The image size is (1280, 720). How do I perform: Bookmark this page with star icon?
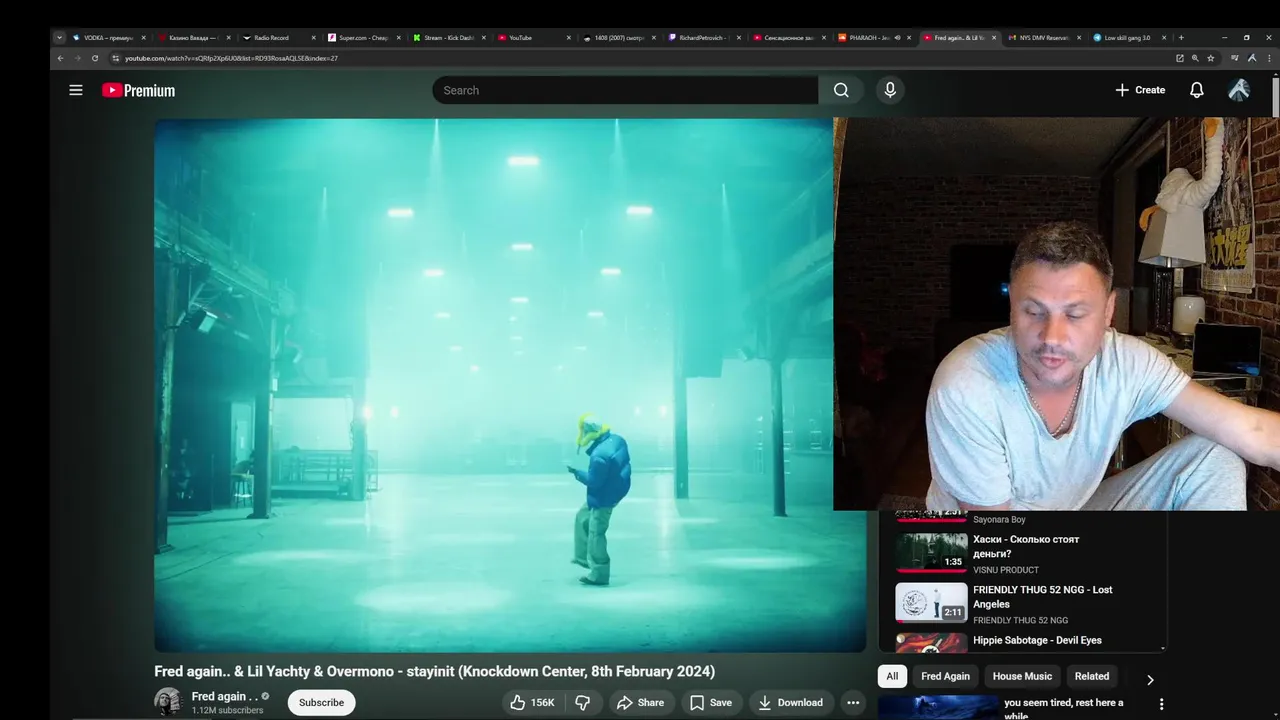pyautogui.click(x=1210, y=58)
